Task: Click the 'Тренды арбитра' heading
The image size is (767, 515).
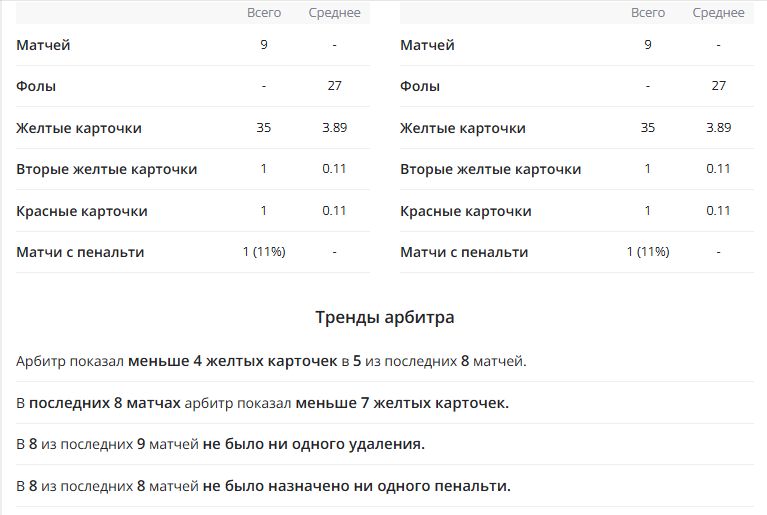Action: (384, 318)
